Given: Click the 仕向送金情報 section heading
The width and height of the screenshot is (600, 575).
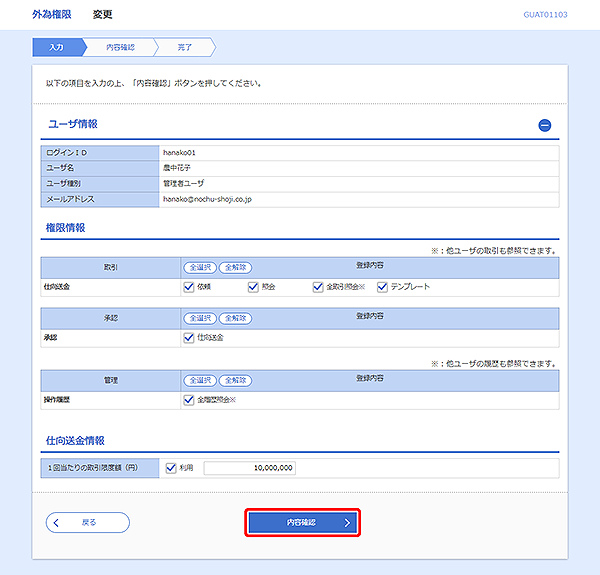Looking at the screenshot, I should (75, 441).
